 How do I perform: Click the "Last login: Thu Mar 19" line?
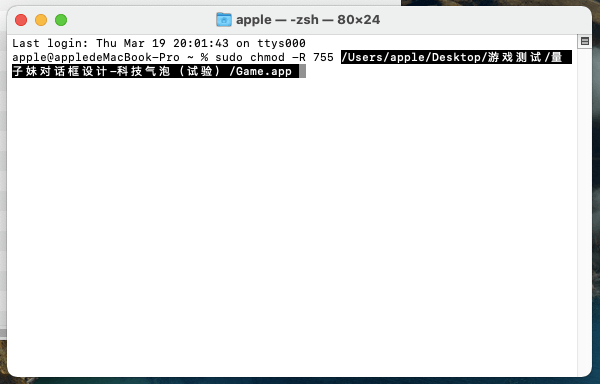click(159, 43)
